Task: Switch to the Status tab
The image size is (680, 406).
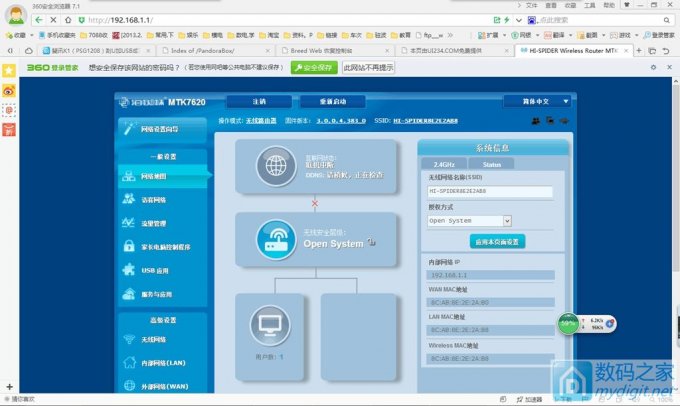Action: click(x=491, y=164)
